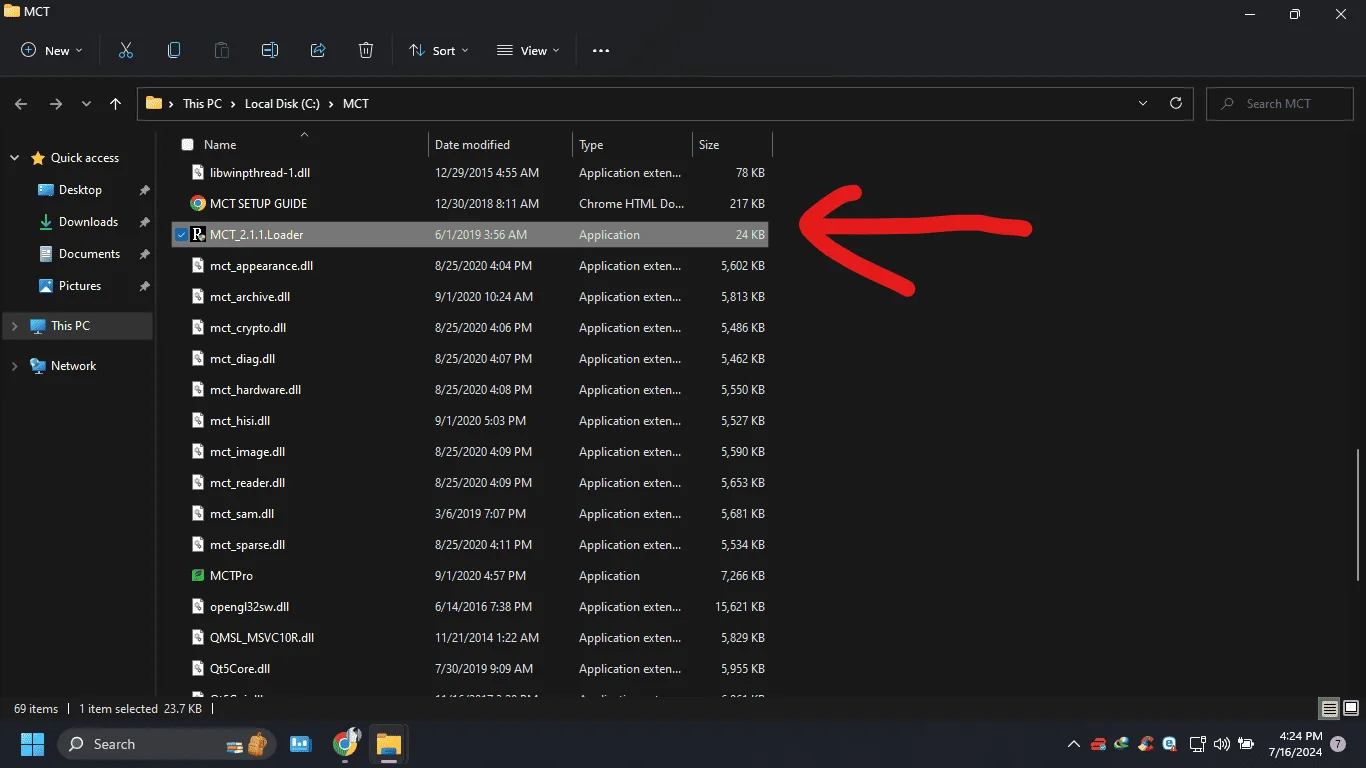Click the battery tray icon
Image resolution: width=1366 pixels, height=768 pixels.
(x=1246, y=744)
